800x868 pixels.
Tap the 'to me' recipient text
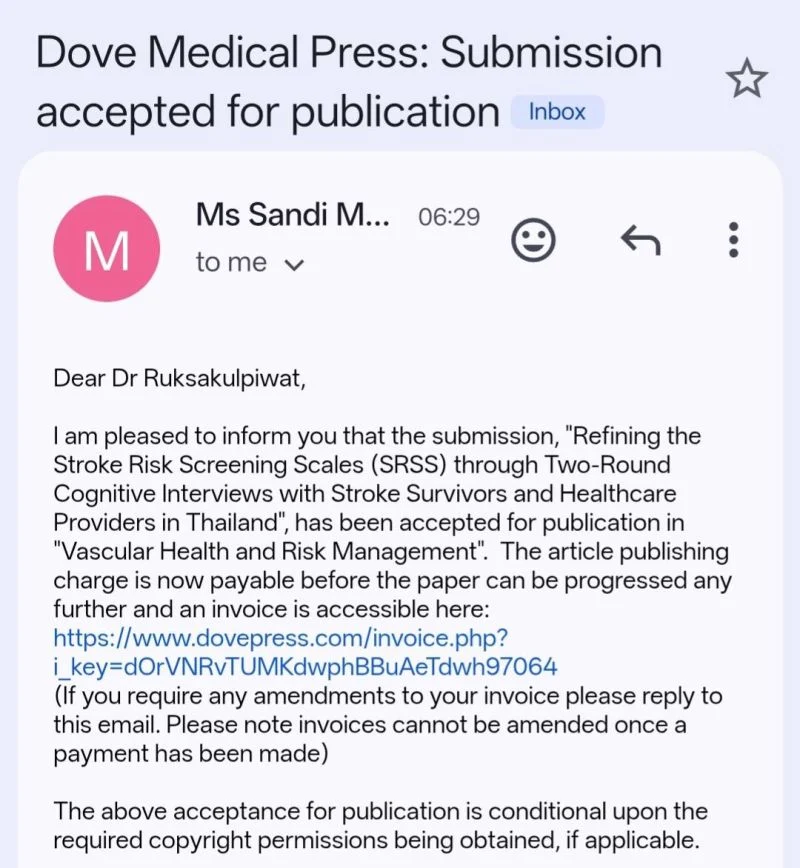pyautogui.click(x=231, y=262)
